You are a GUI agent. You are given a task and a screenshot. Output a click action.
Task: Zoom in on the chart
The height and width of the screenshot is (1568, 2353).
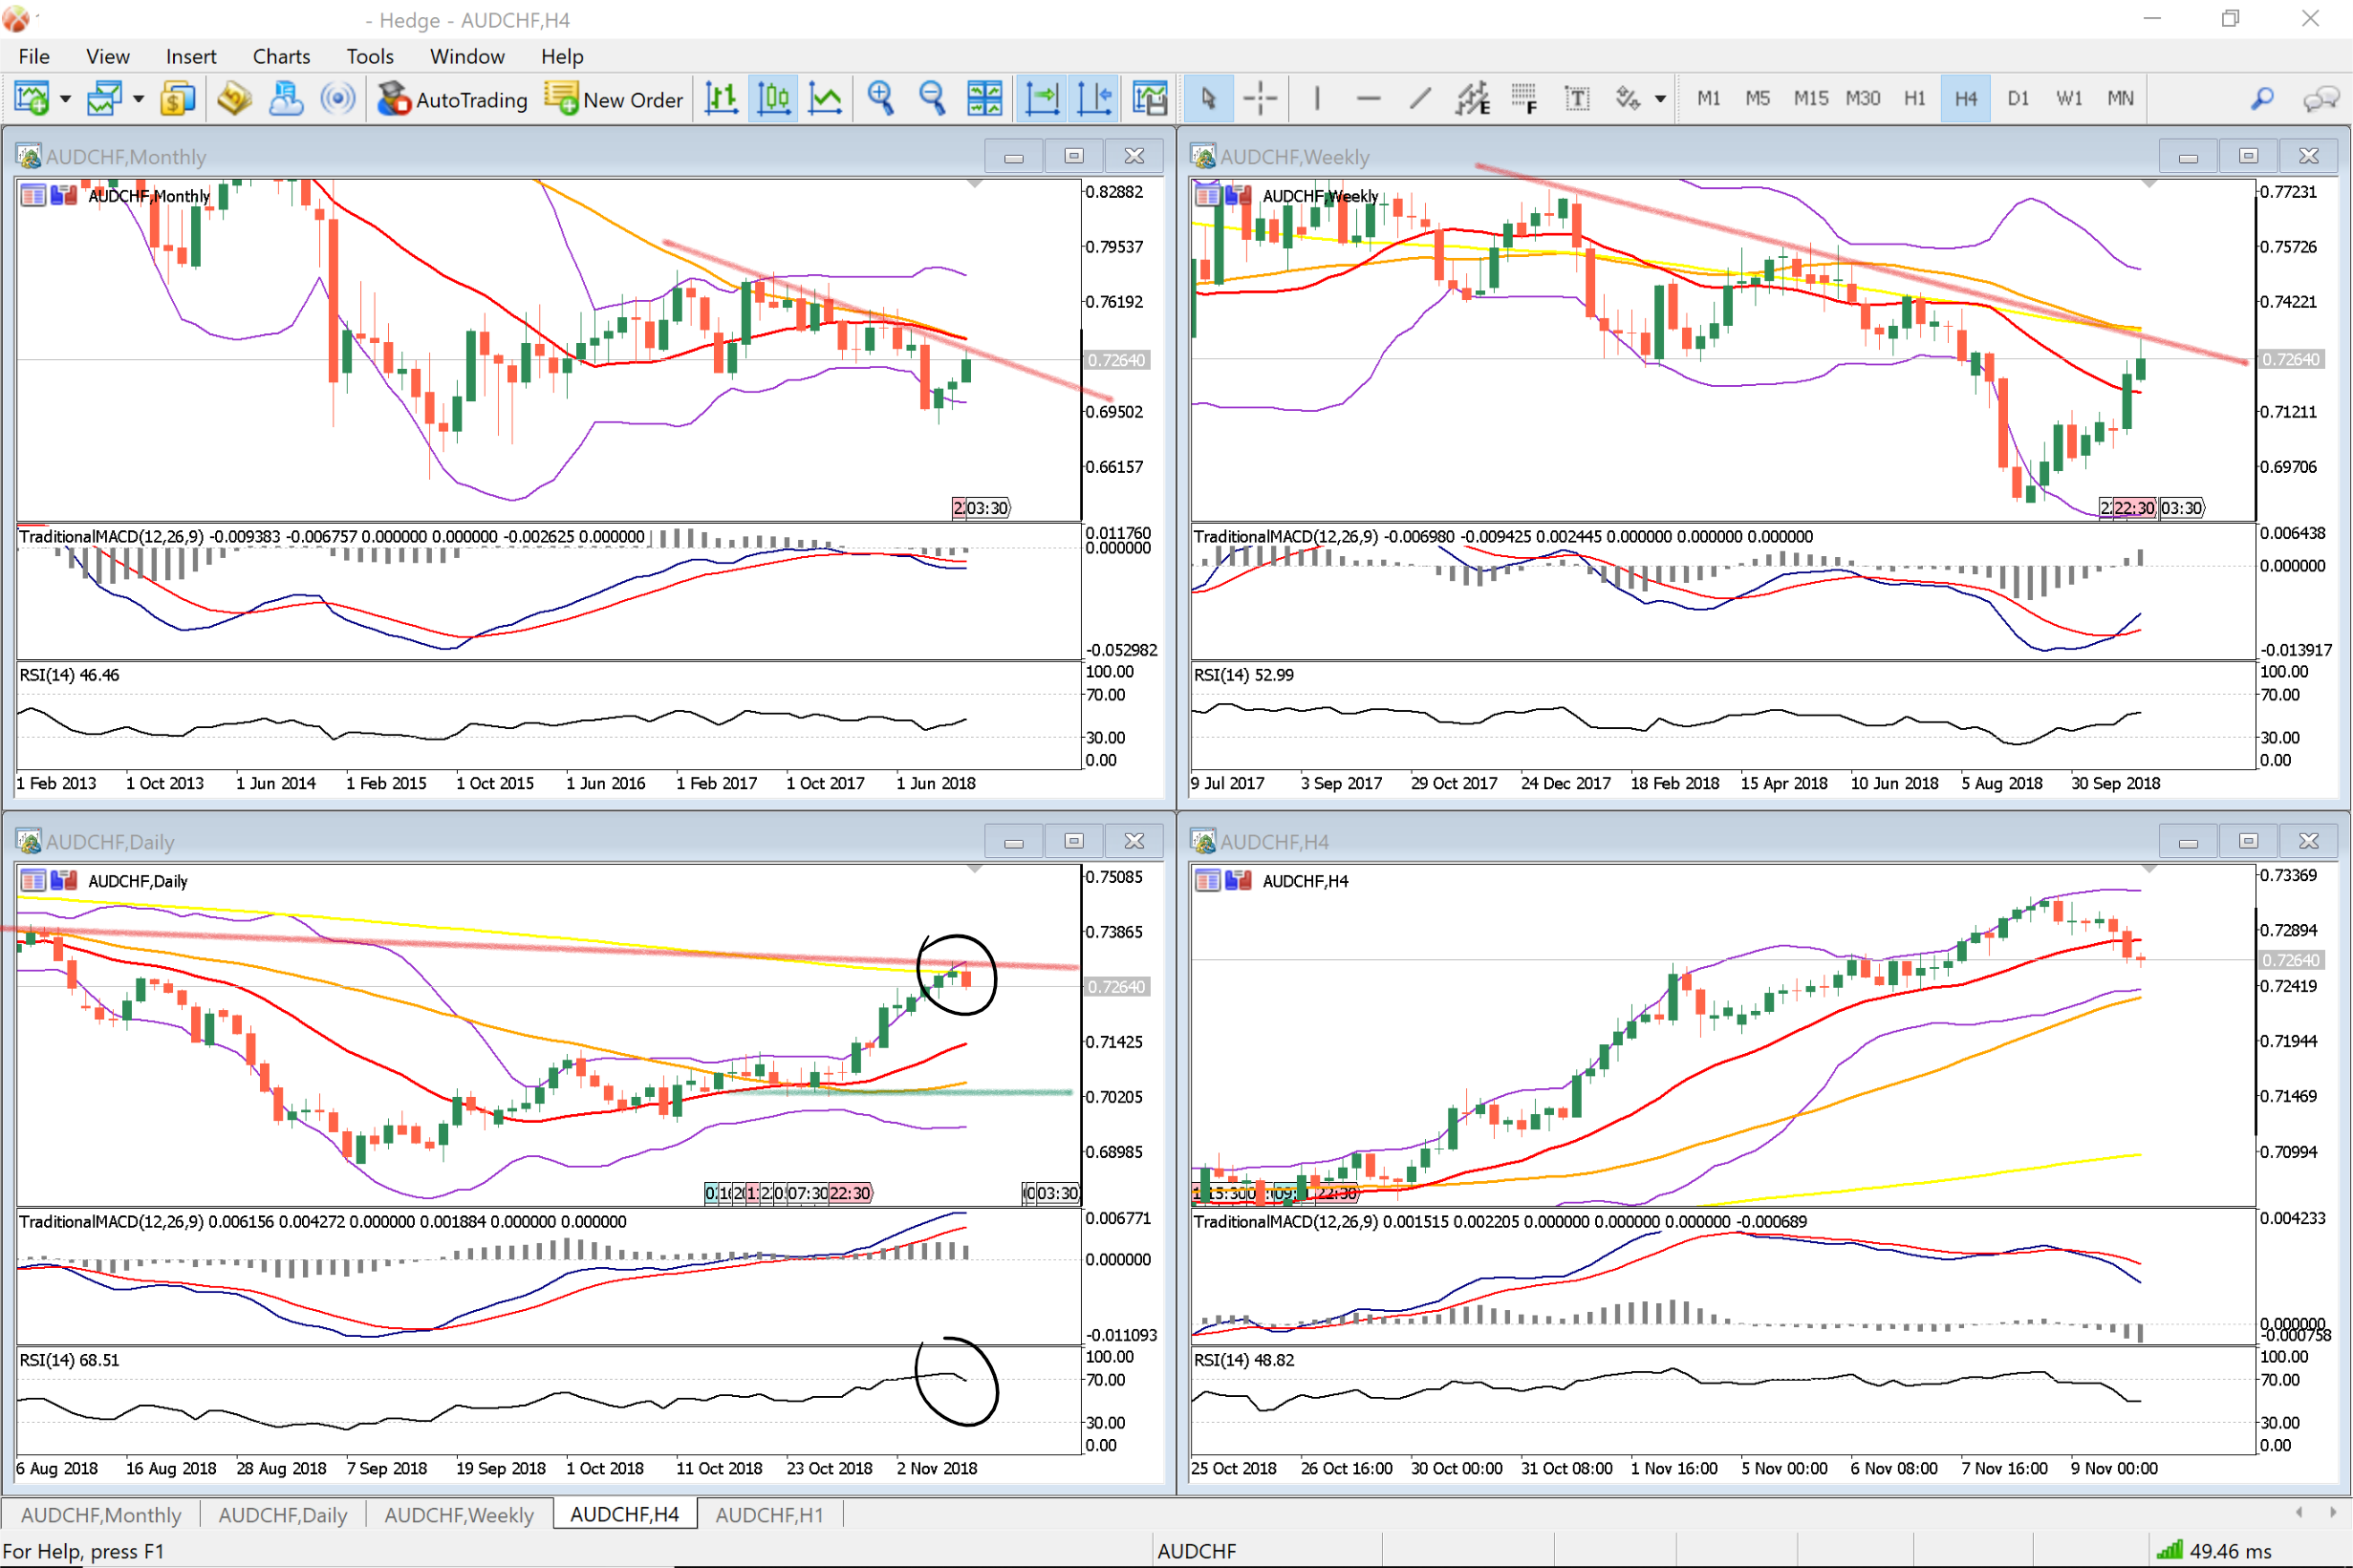pos(880,98)
